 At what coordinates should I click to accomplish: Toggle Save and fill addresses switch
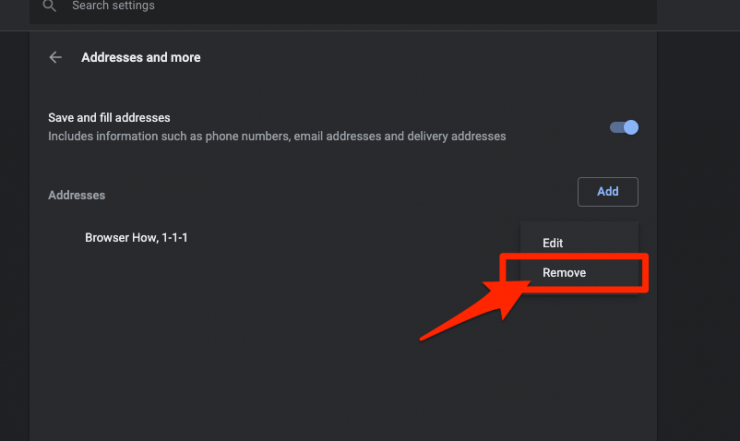tap(624, 127)
